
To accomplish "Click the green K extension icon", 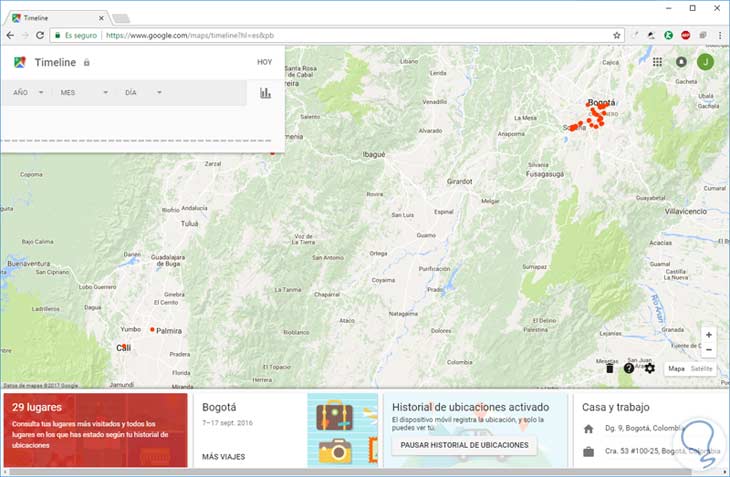I will [669, 35].
